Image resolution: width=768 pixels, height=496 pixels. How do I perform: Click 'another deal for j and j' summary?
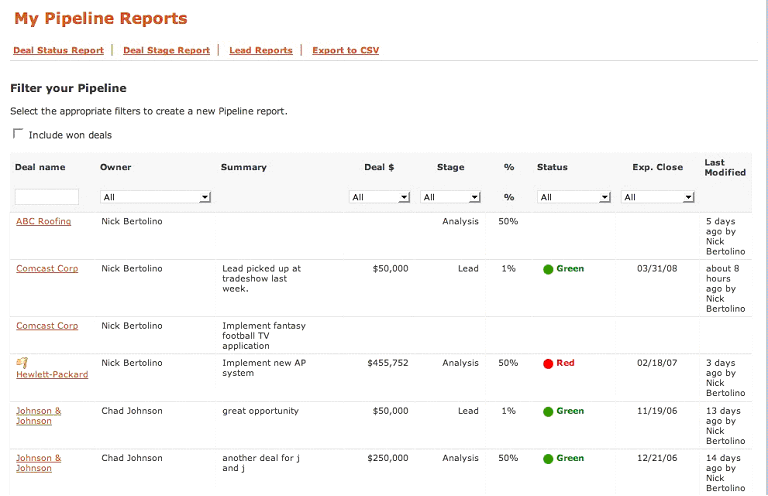[261, 463]
